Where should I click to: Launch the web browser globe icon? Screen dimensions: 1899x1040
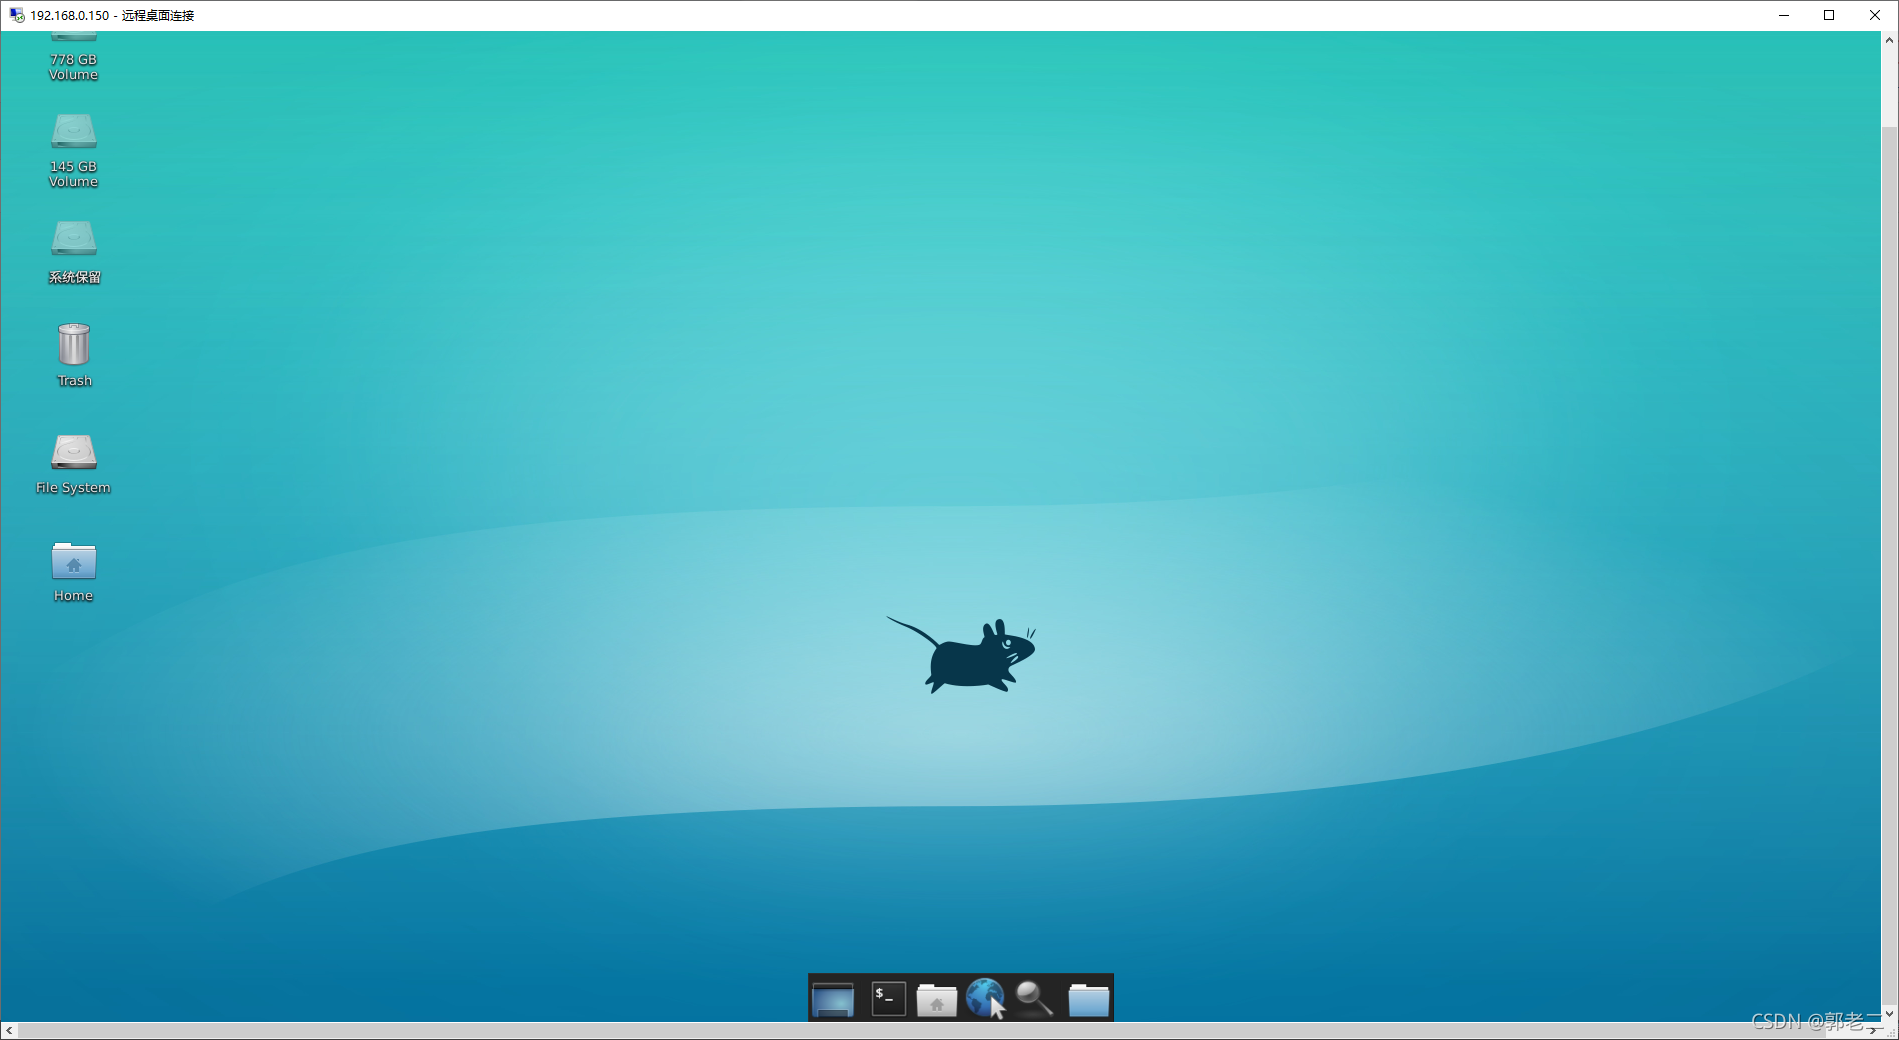tap(986, 998)
